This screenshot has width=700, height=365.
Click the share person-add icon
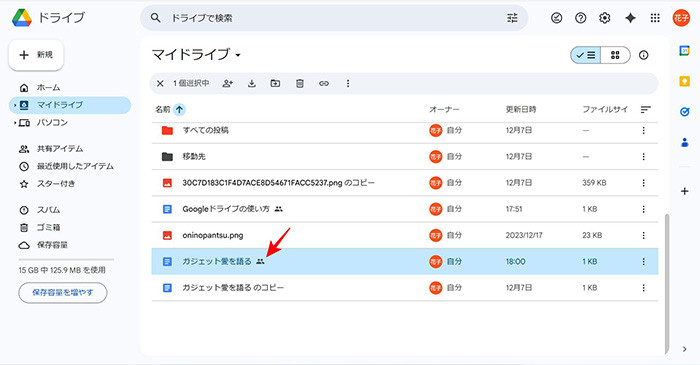point(228,83)
